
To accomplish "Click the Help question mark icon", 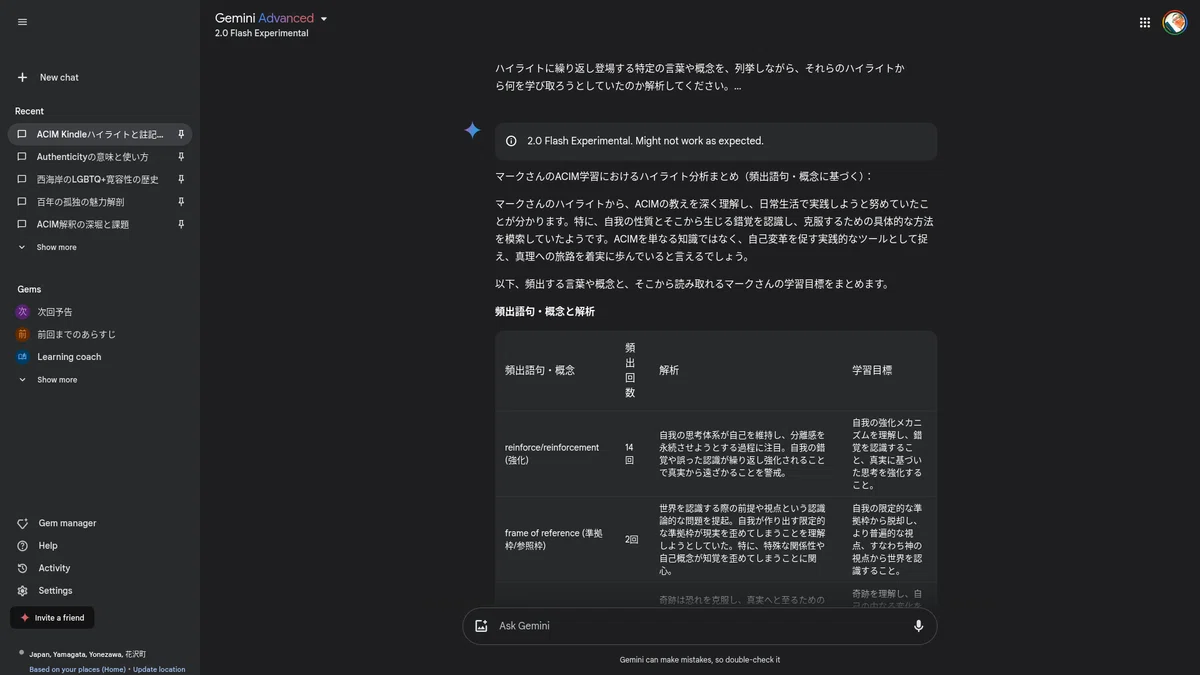I will 22,546.
